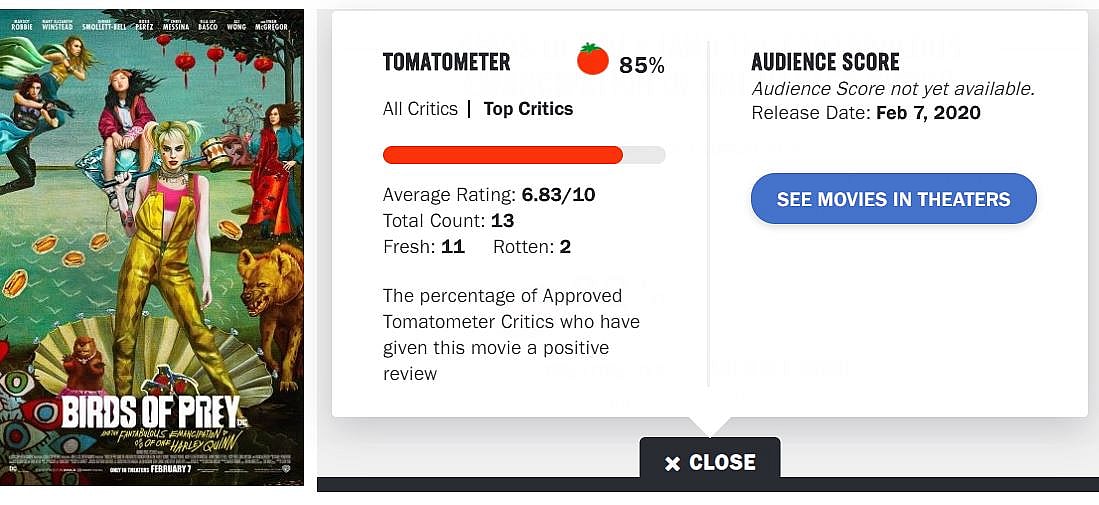Click the Fresh 11 count
Screen dimensions: 1099x505
(x=424, y=246)
